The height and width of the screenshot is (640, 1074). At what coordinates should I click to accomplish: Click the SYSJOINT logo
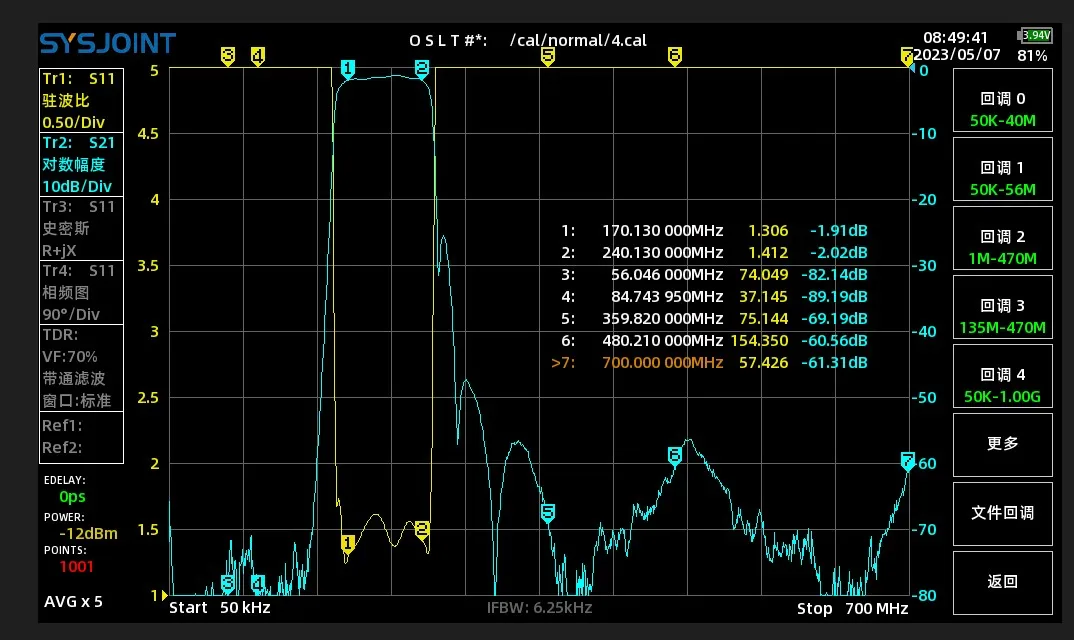(x=108, y=43)
